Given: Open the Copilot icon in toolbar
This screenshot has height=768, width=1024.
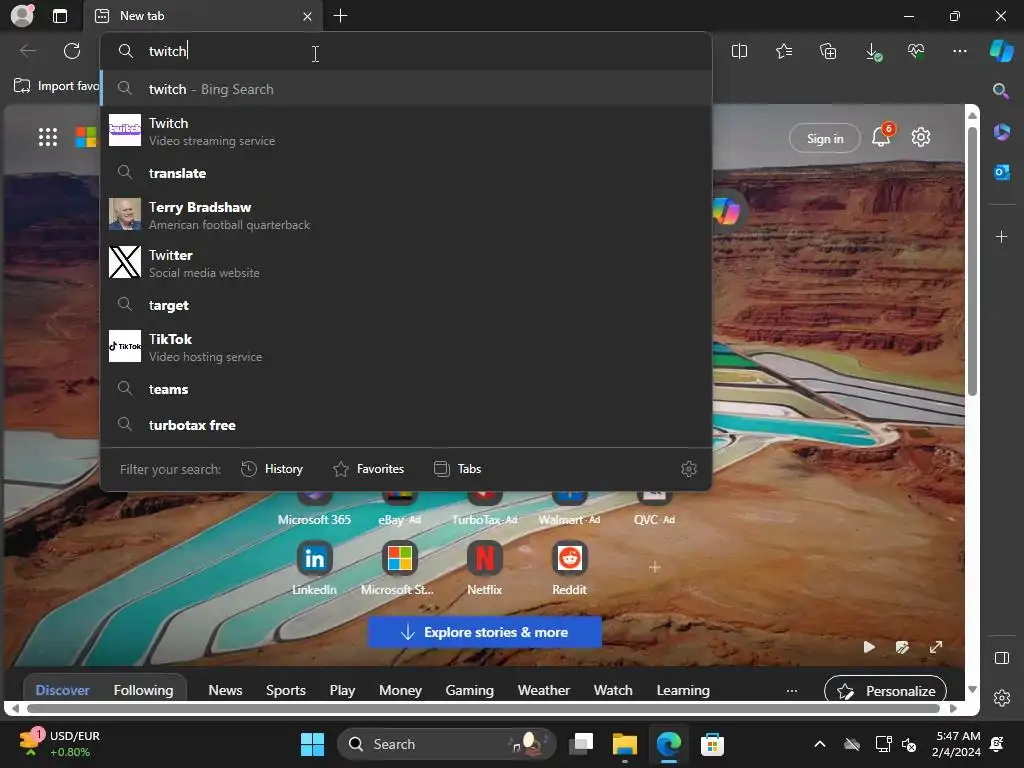Looking at the screenshot, I should click(x=1002, y=51).
